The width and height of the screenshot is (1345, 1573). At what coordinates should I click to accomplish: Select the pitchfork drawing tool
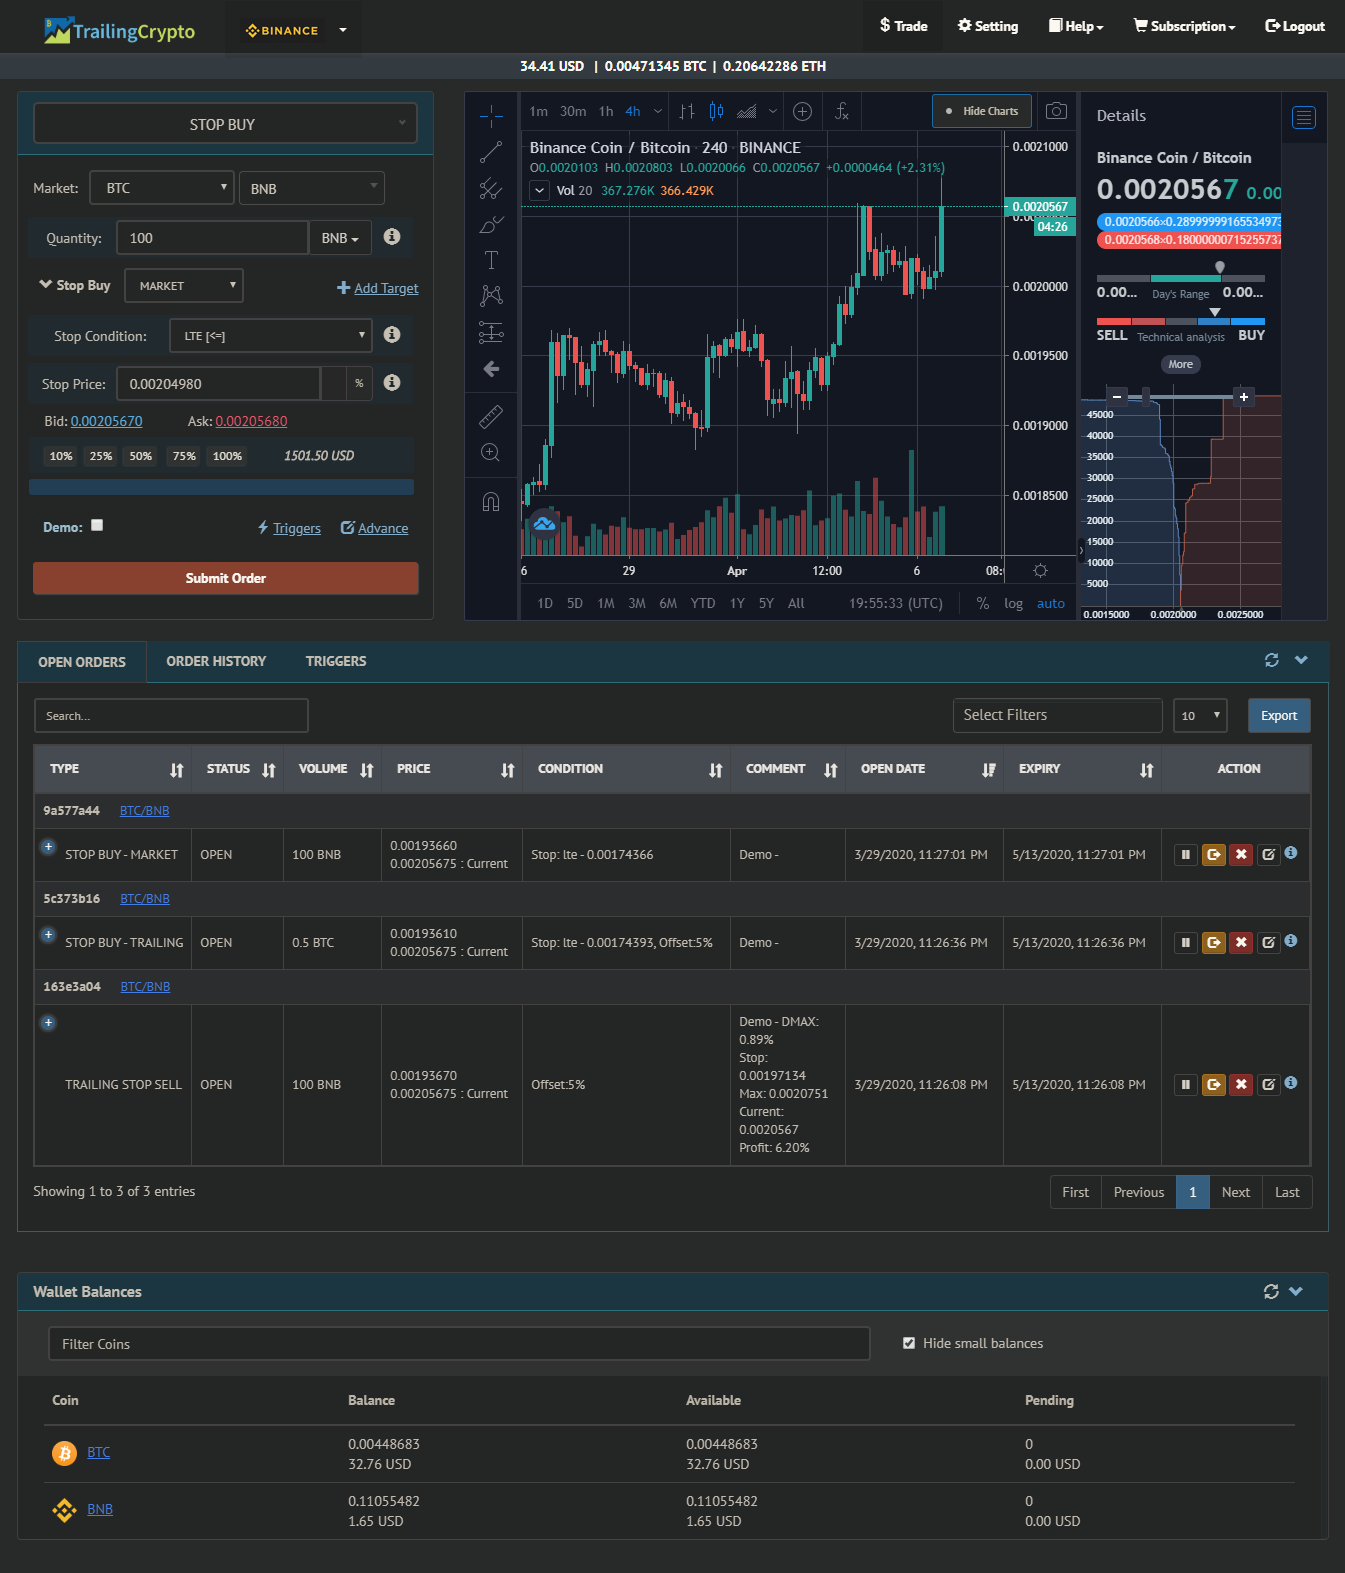click(x=491, y=188)
